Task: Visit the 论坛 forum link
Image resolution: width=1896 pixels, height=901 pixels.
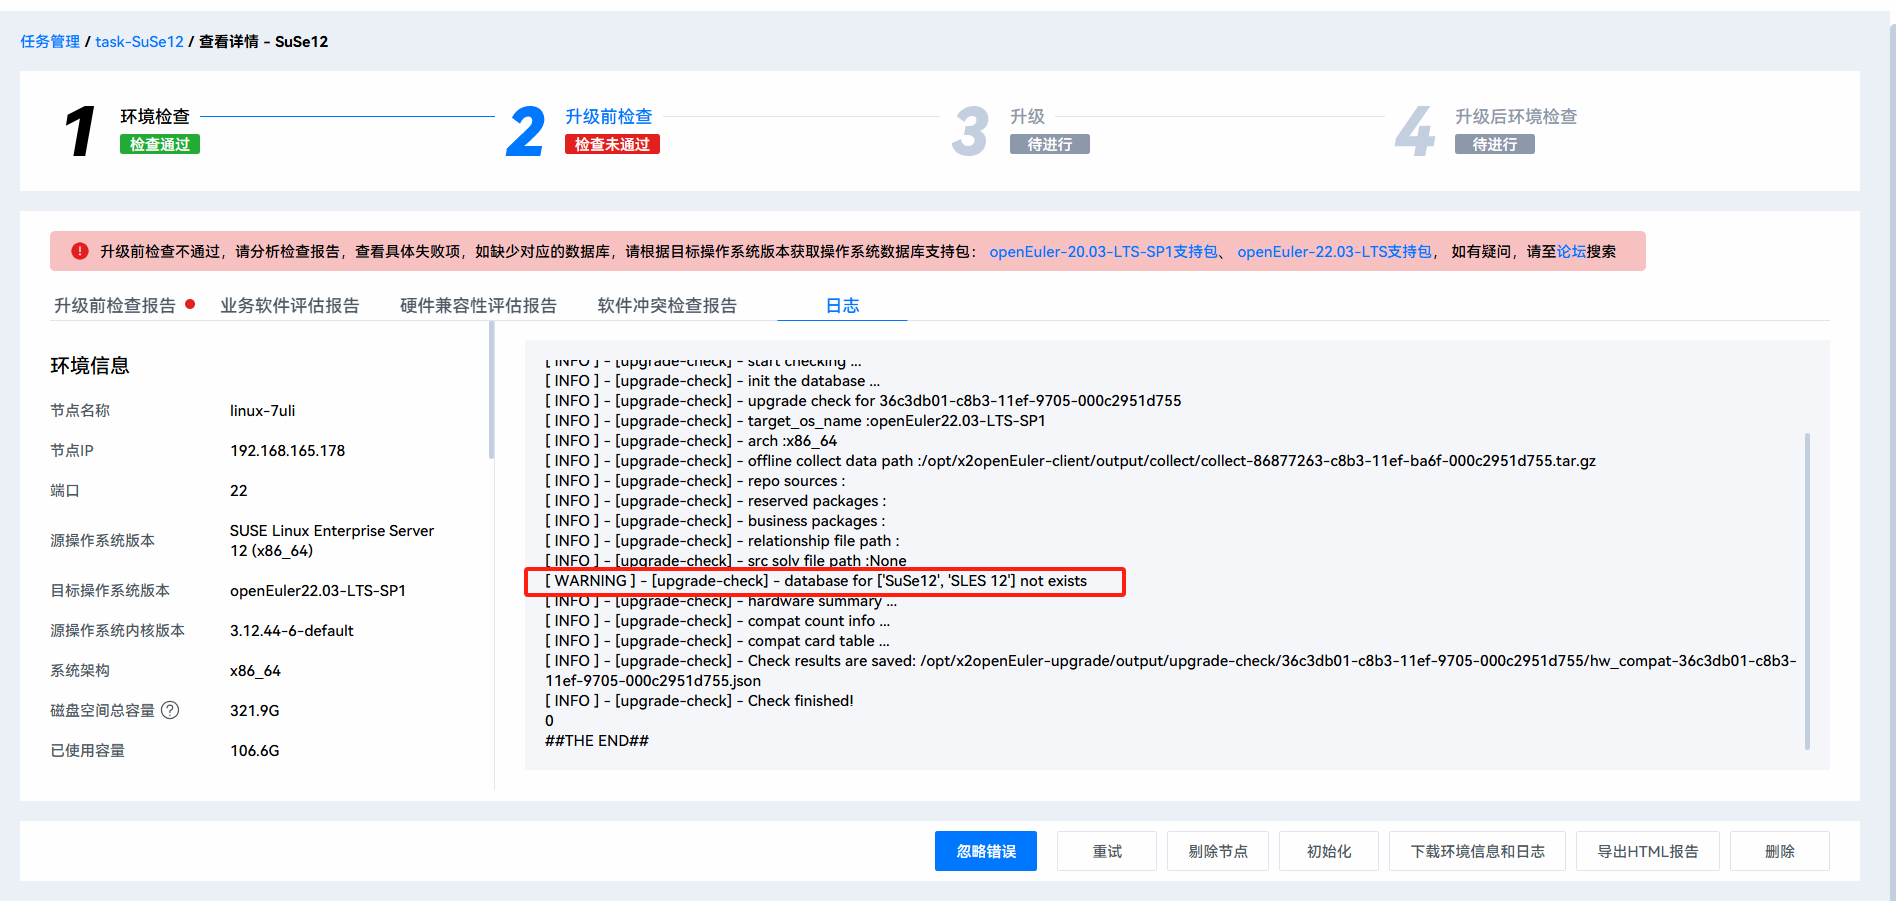Action: click(1571, 252)
